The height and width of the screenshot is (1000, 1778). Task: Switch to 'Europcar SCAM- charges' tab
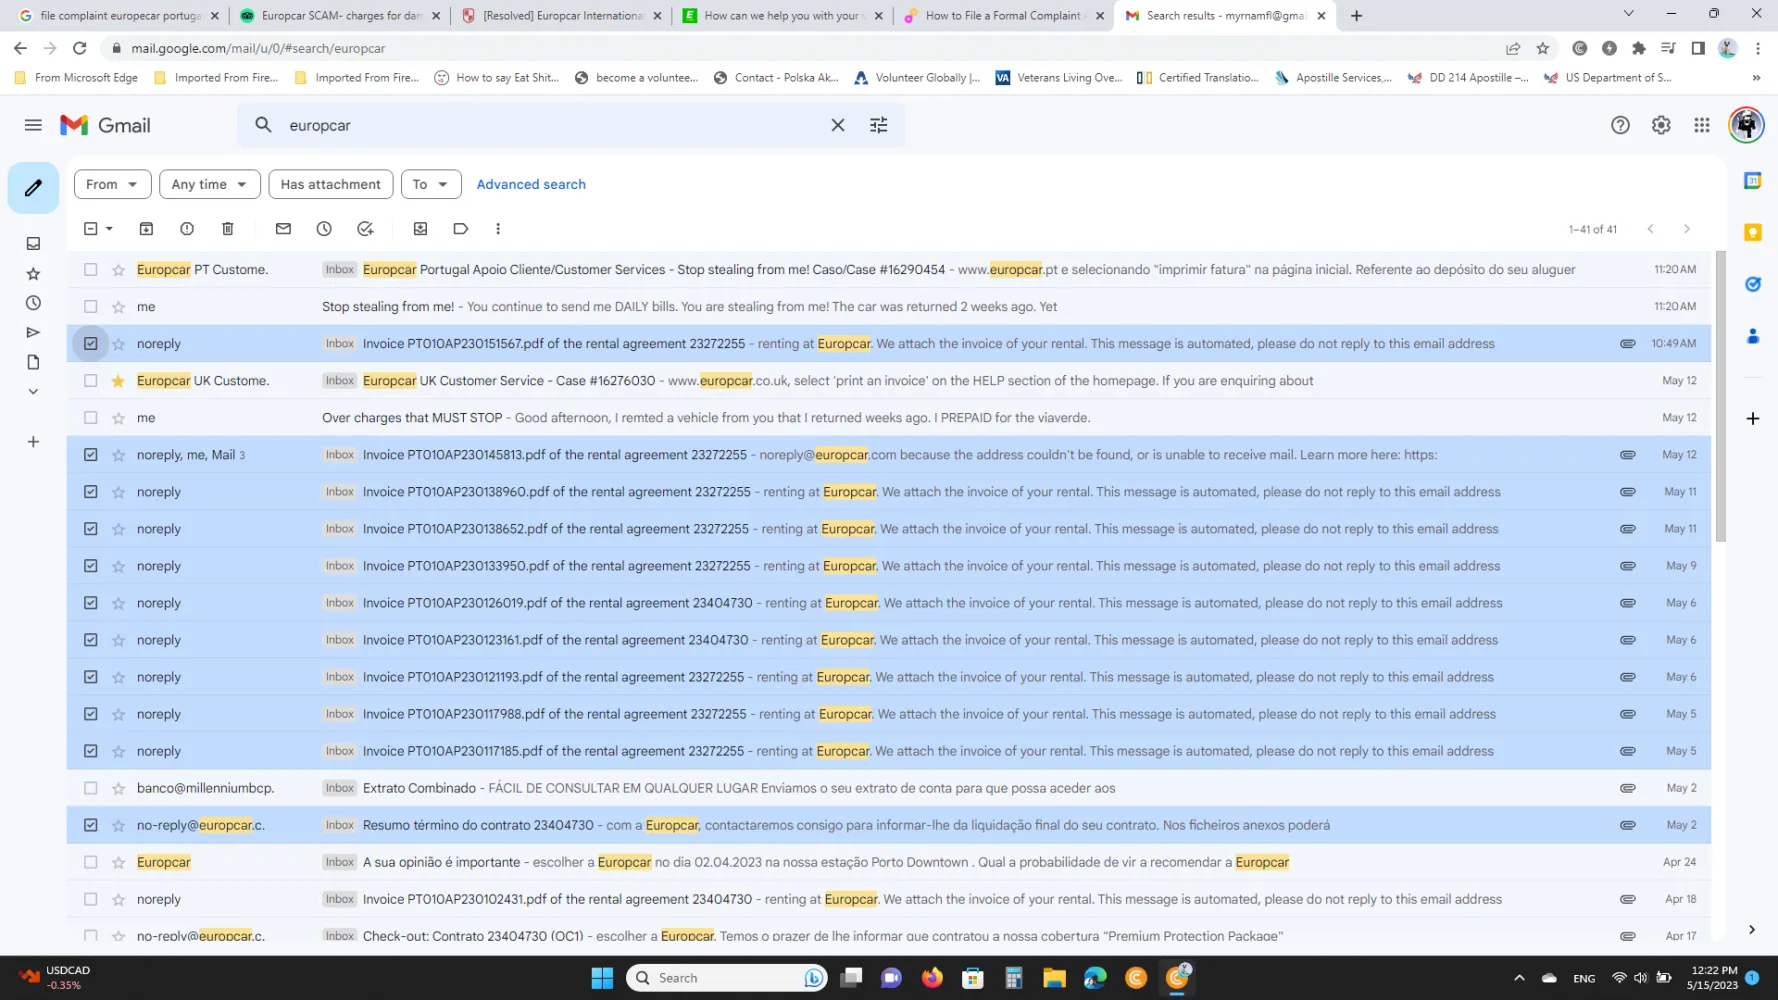(x=342, y=15)
